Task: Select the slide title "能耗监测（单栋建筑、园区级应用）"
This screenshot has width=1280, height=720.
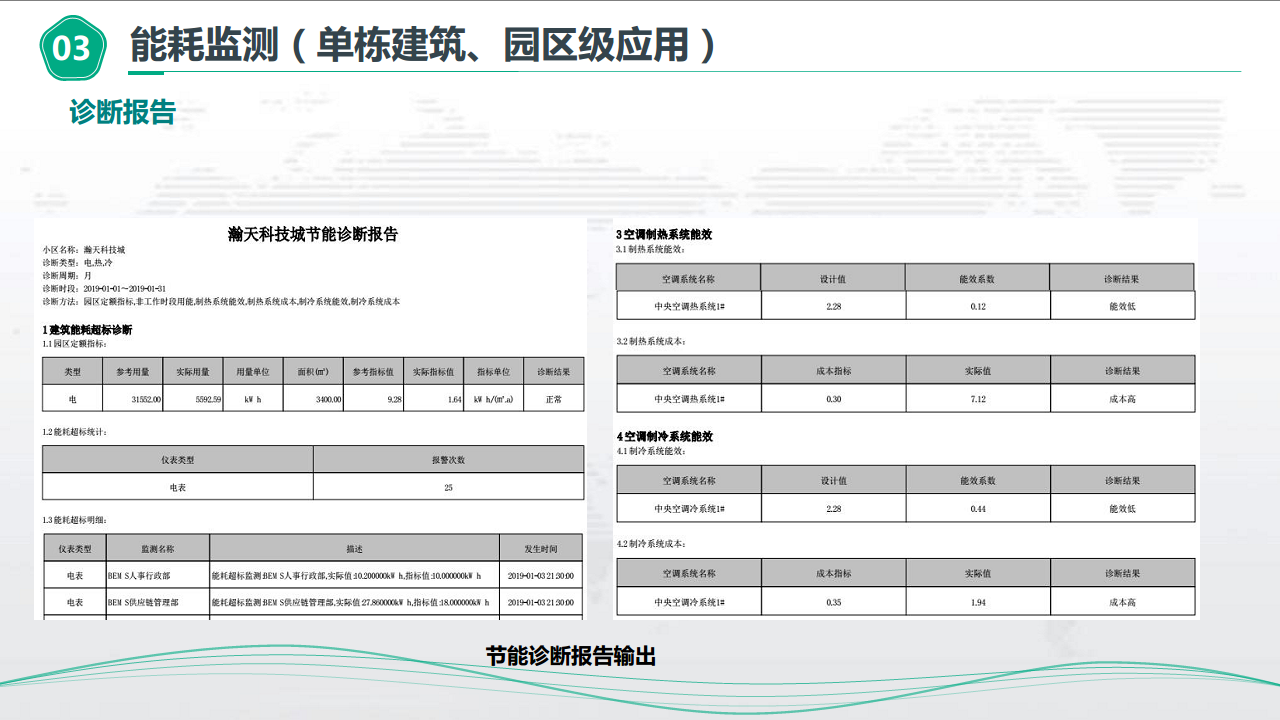Action: click(424, 45)
